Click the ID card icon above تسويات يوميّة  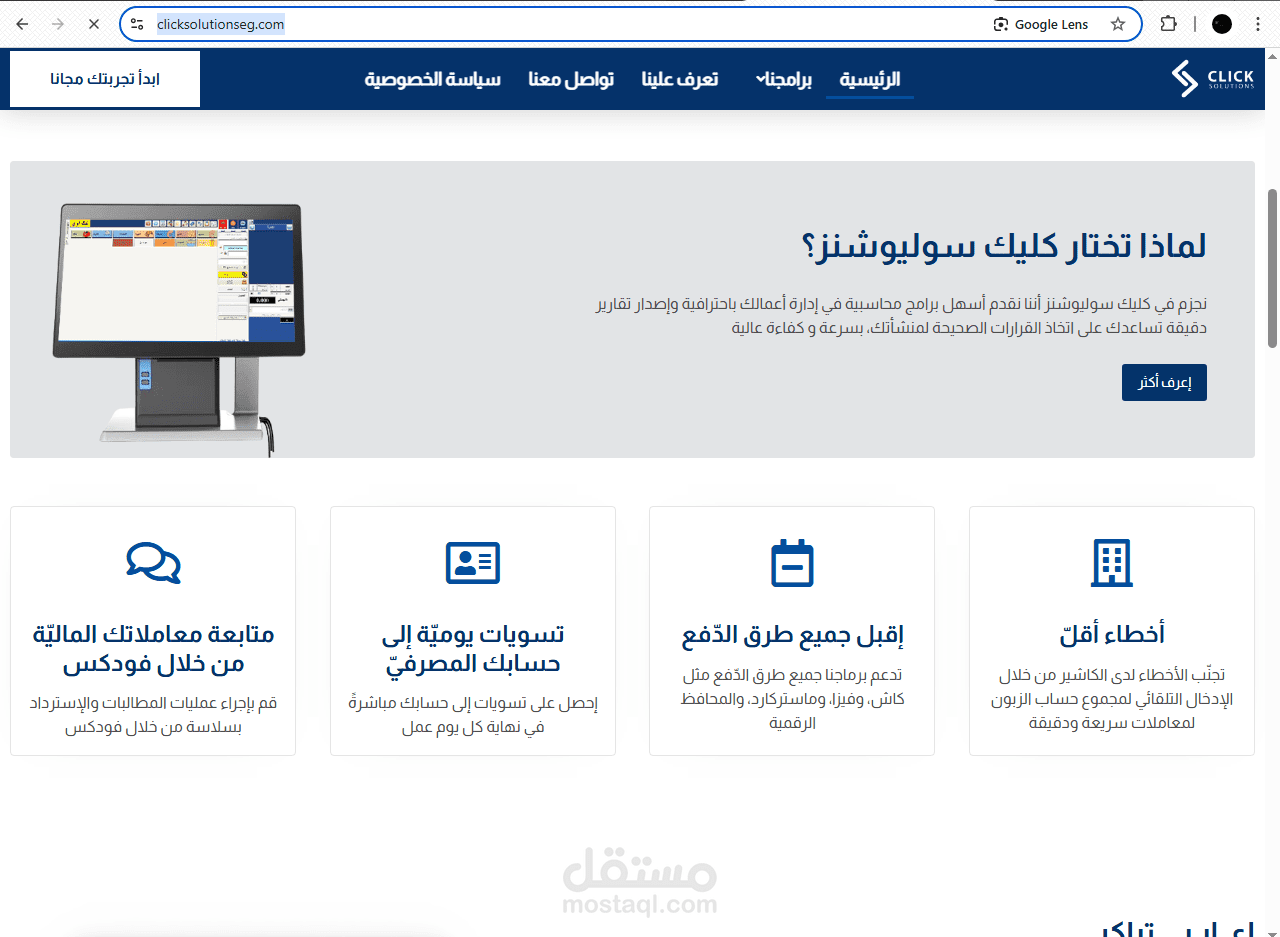(x=473, y=563)
